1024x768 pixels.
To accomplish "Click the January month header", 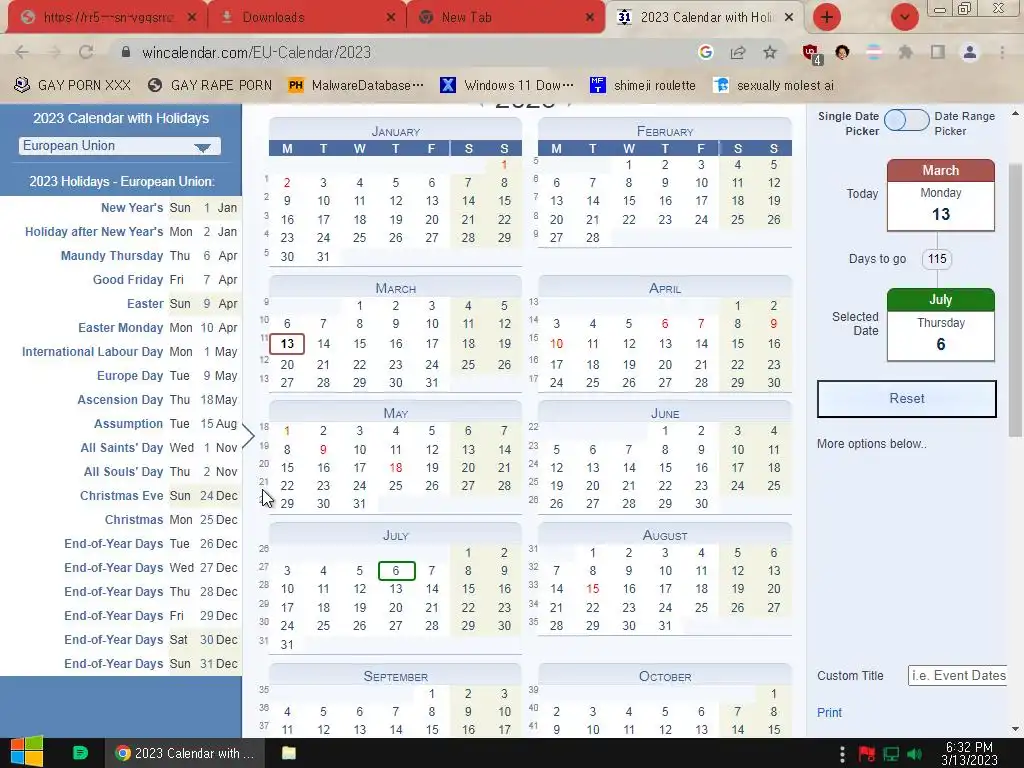I will [396, 131].
